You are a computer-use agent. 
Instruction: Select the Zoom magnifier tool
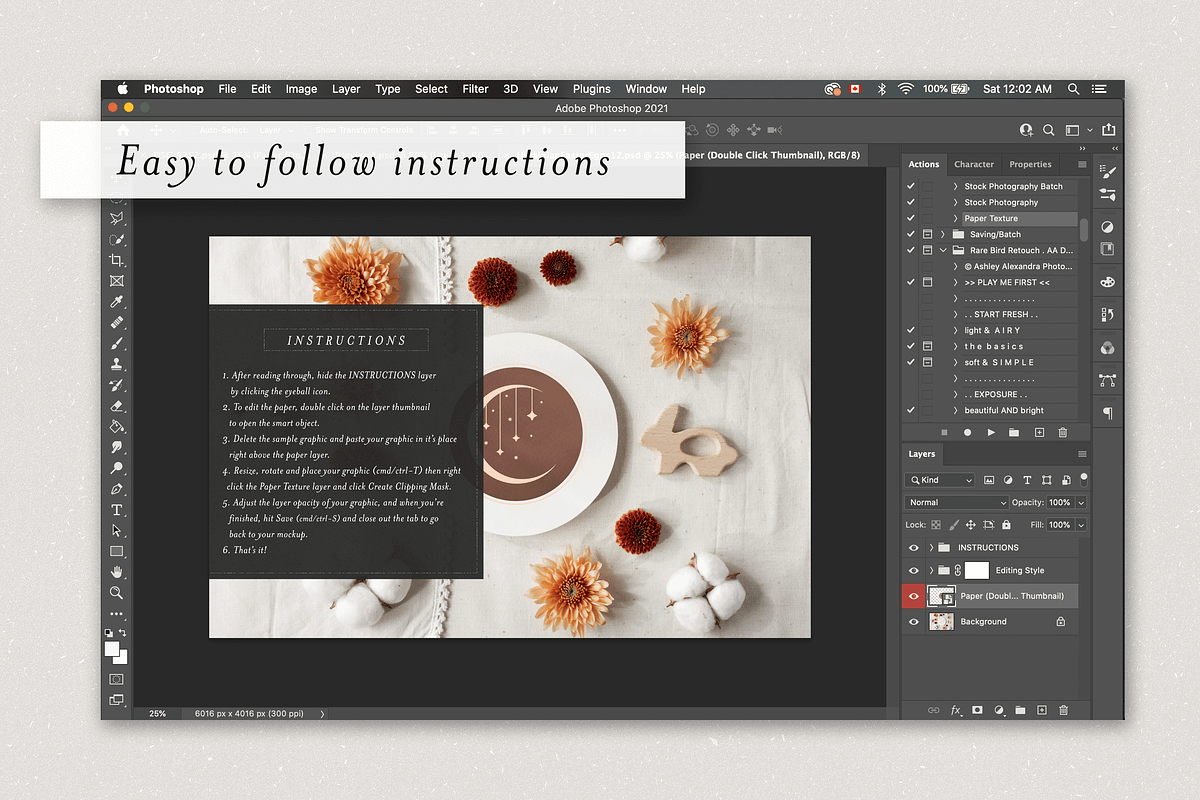pos(117,593)
